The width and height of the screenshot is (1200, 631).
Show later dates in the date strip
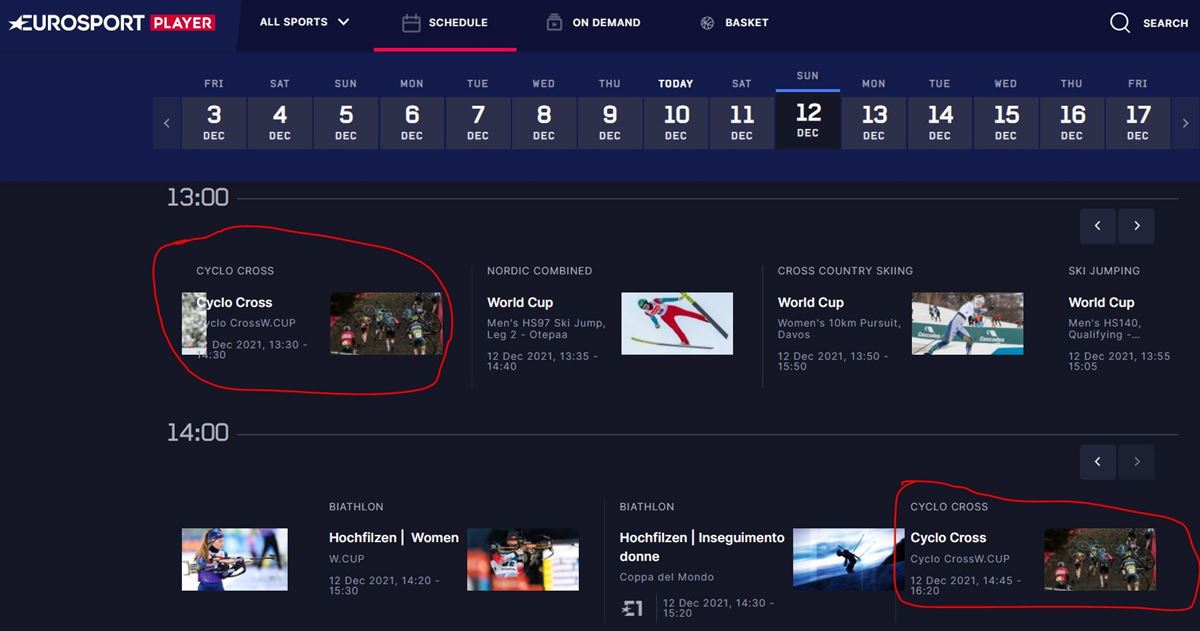coord(1186,123)
